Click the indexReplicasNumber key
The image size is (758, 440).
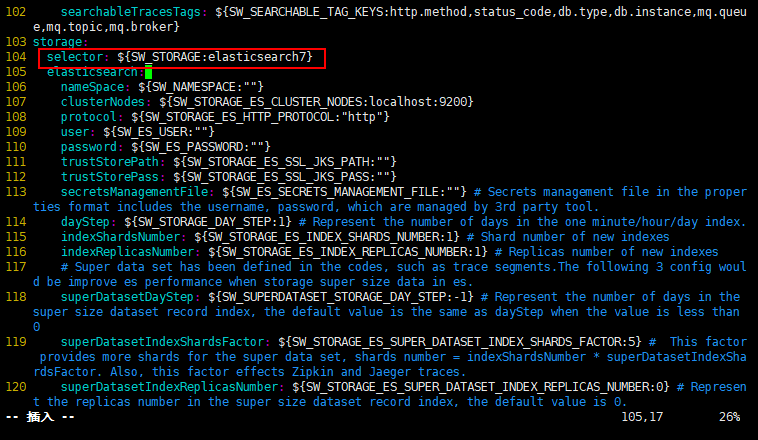coord(128,252)
